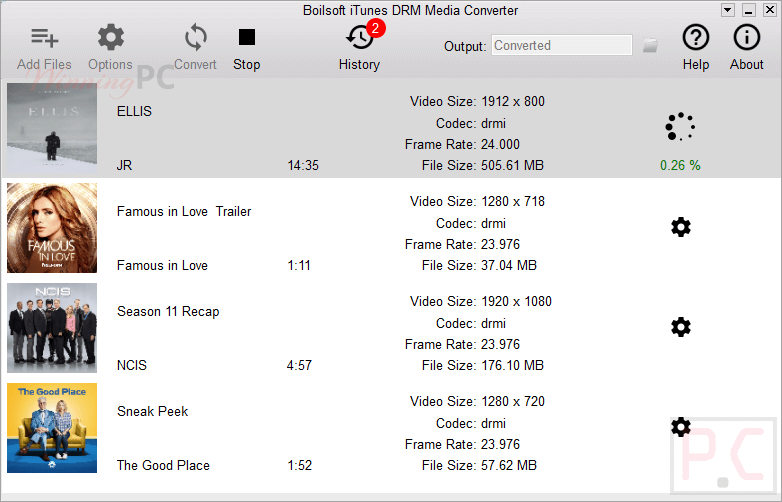The image size is (782, 502).
Task: Click Frame Rate 24.000 value
Action: click(x=500, y=145)
